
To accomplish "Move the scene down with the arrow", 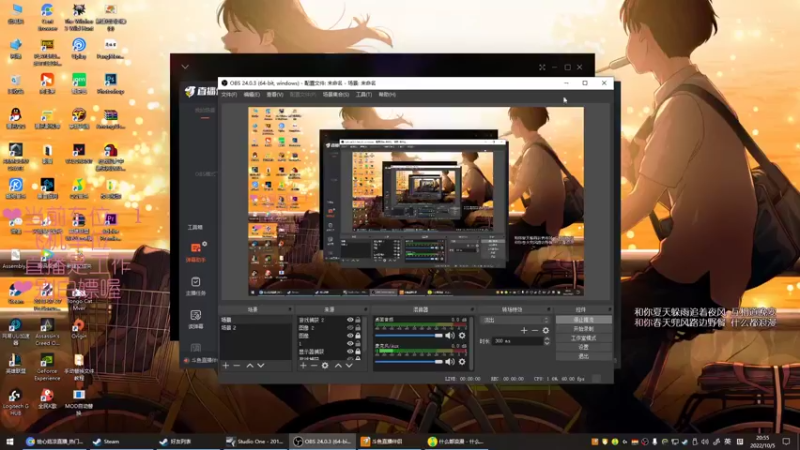I will click(x=261, y=365).
